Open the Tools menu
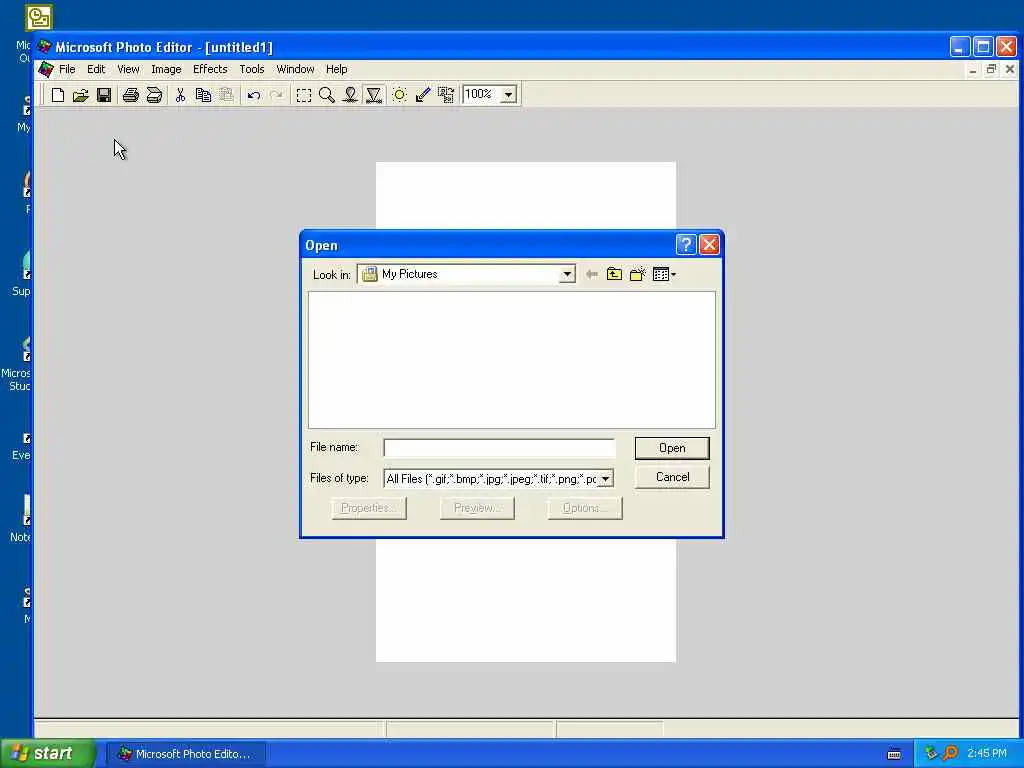Screen dimensions: 1024x768 [251, 69]
